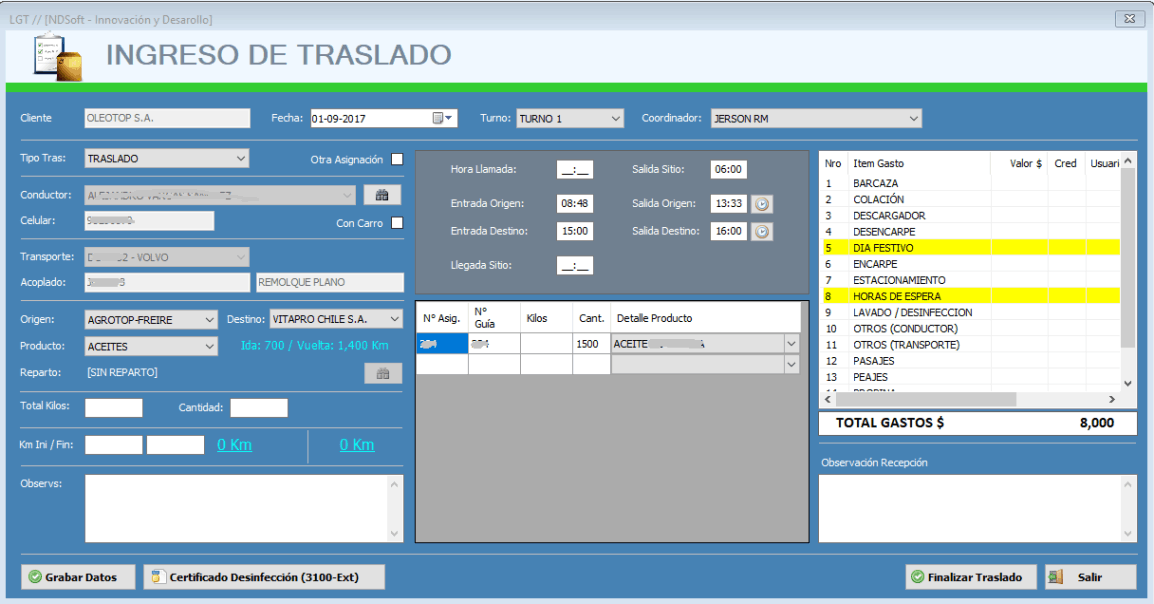The height and width of the screenshot is (604, 1154).
Task: Click the clipboard logo in header
Action: pyautogui.click(x=57, y=57)
